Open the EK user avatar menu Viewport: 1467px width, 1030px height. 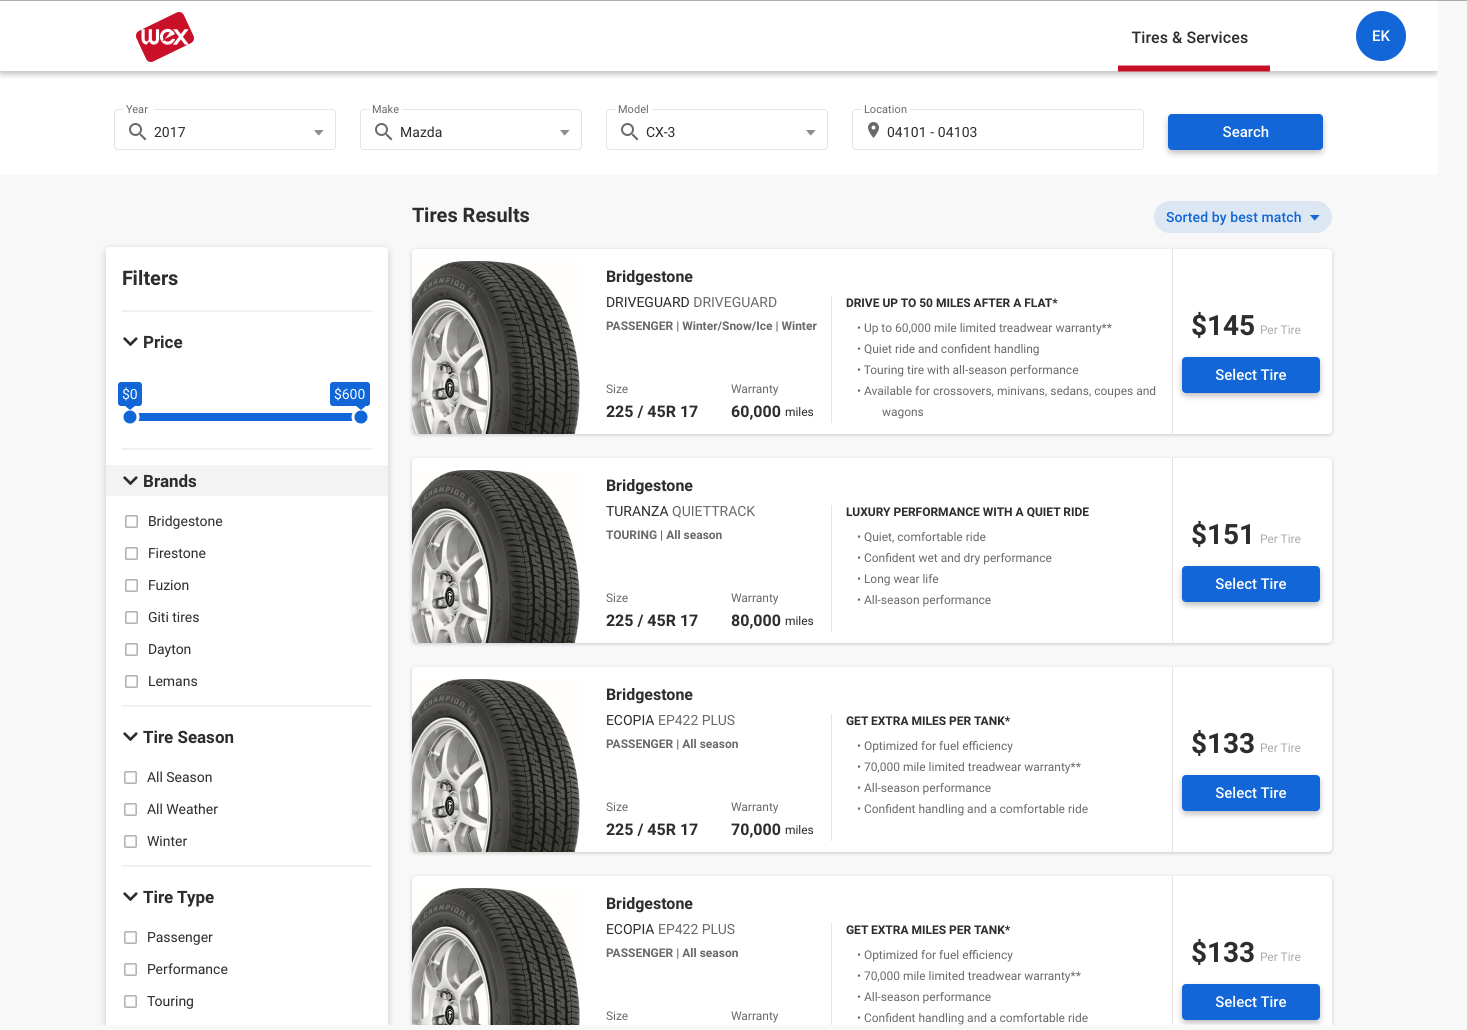(1380, 36)
